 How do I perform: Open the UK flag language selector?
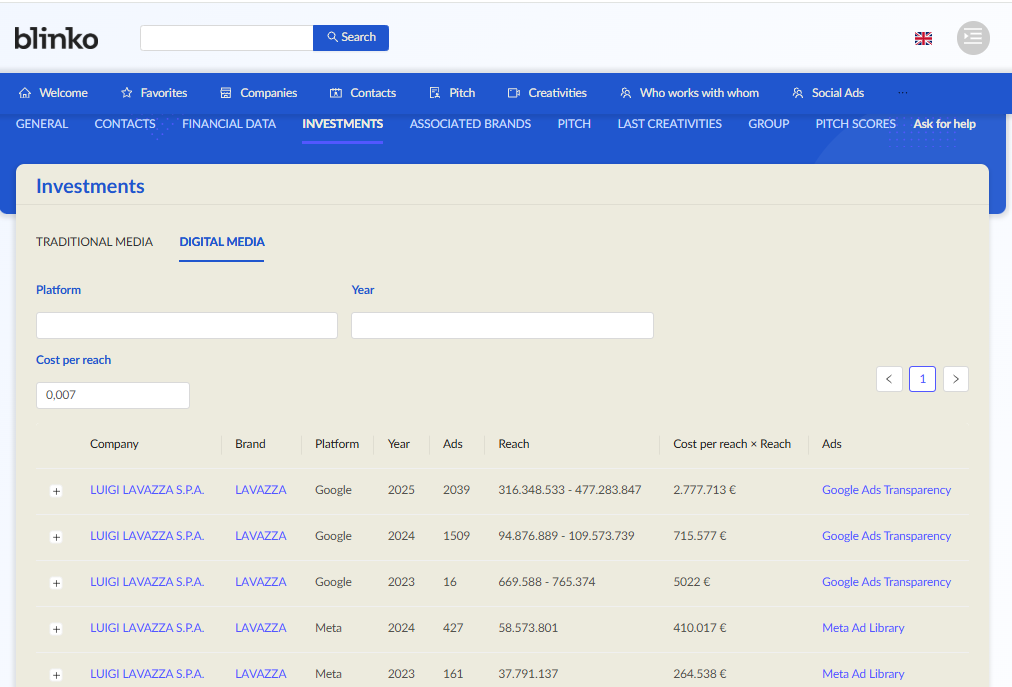coord(923,39)
